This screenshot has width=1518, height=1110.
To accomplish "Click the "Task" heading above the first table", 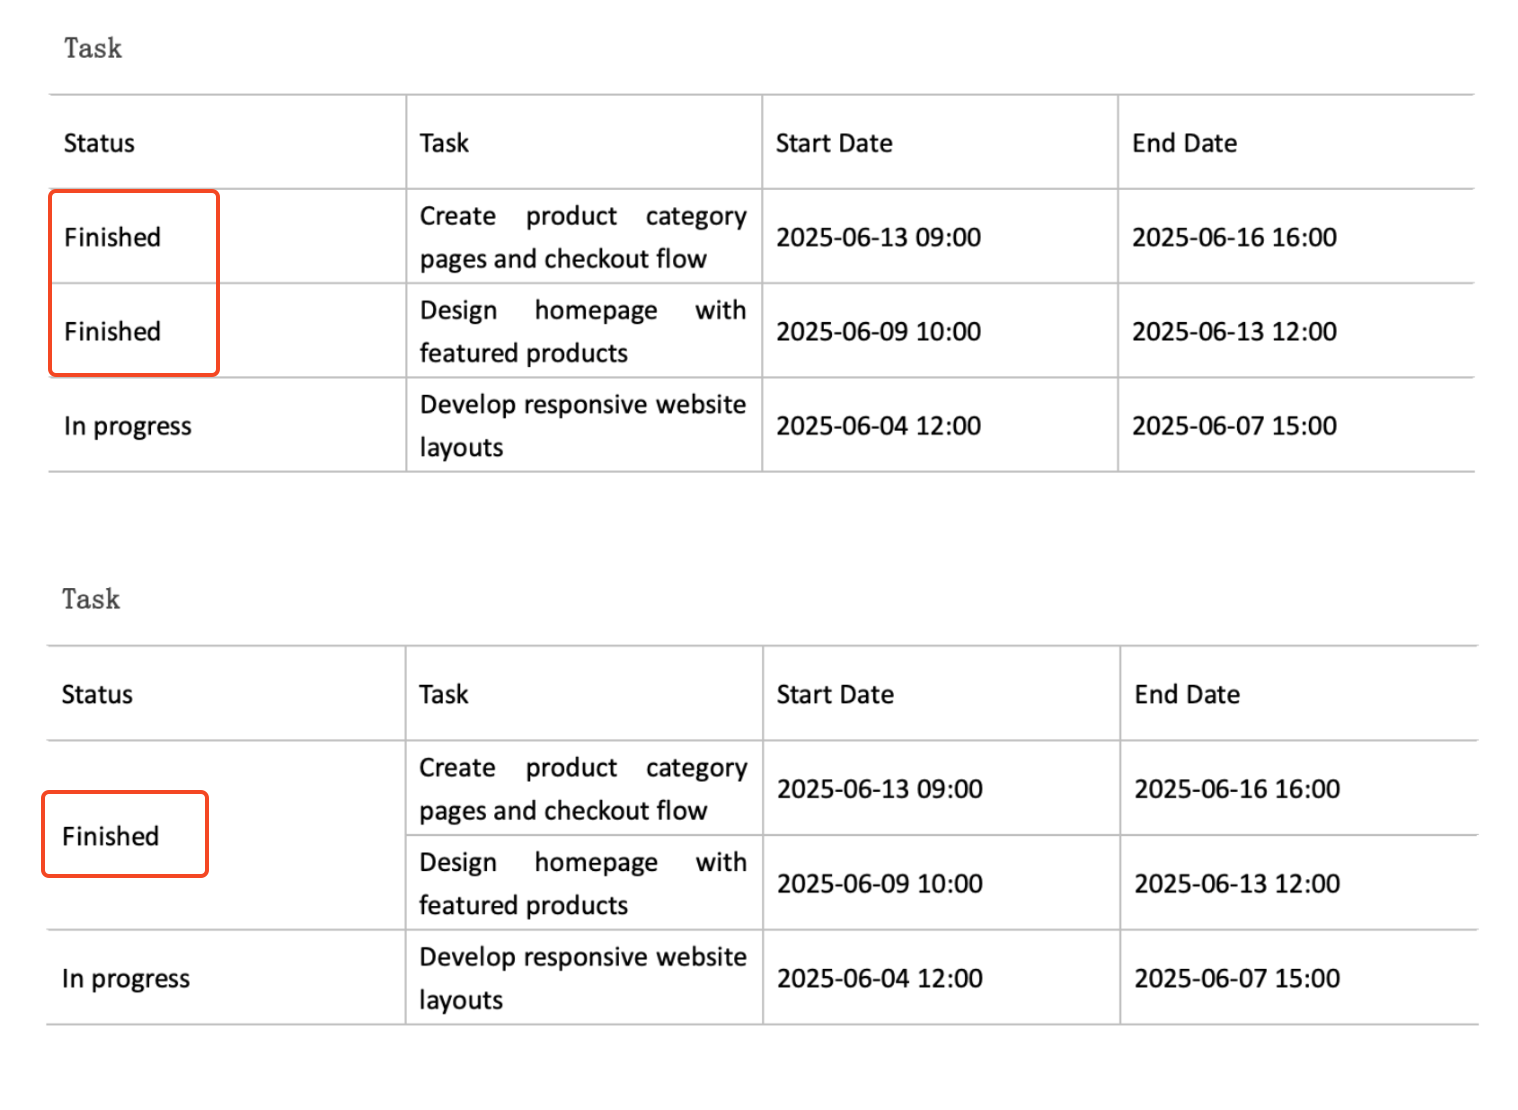I will (93, 48).
